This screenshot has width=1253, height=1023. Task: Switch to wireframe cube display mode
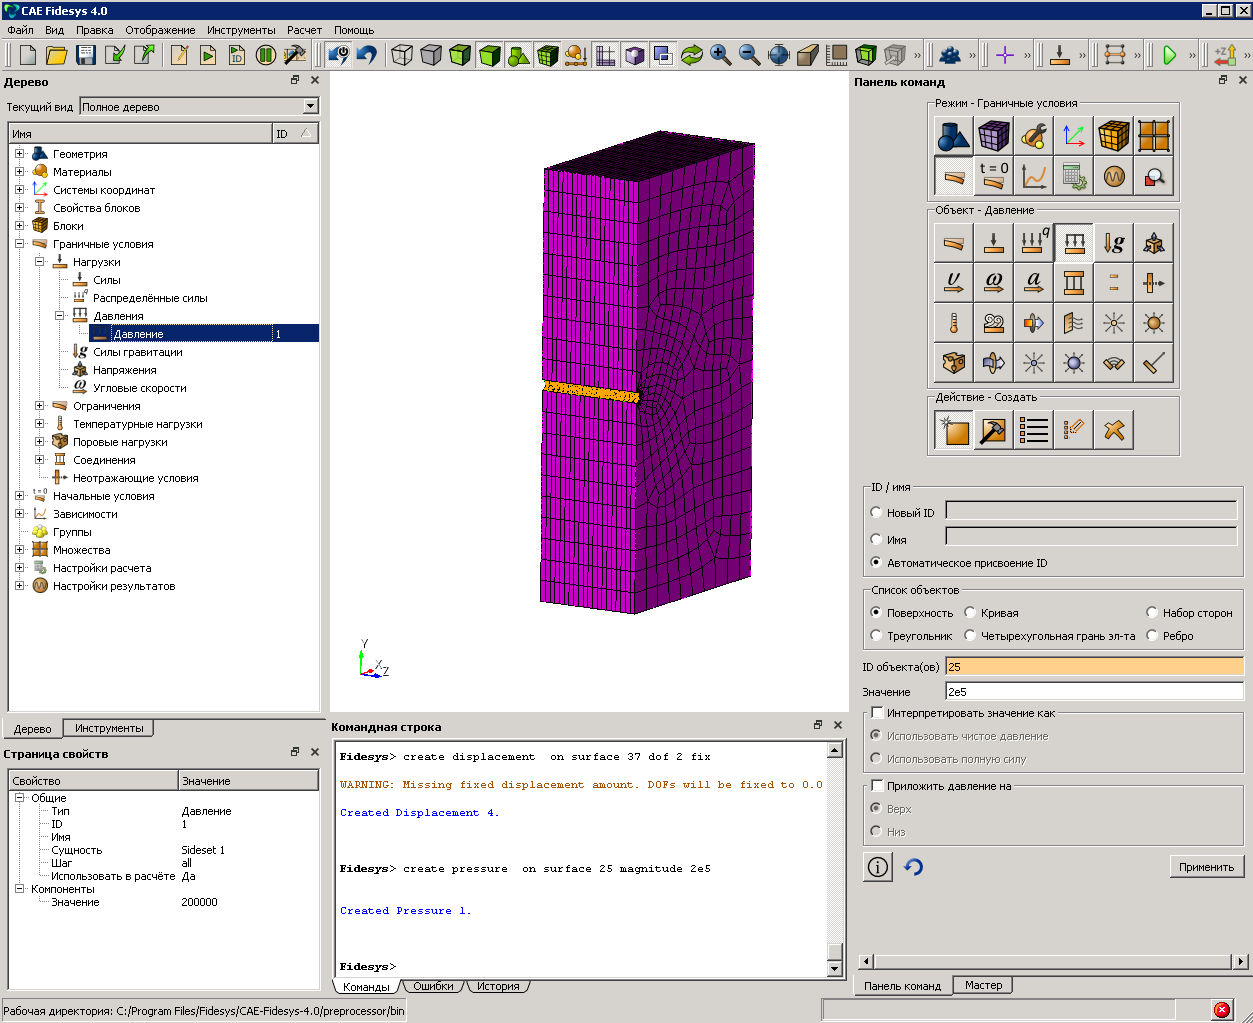[x=402, y=55]
